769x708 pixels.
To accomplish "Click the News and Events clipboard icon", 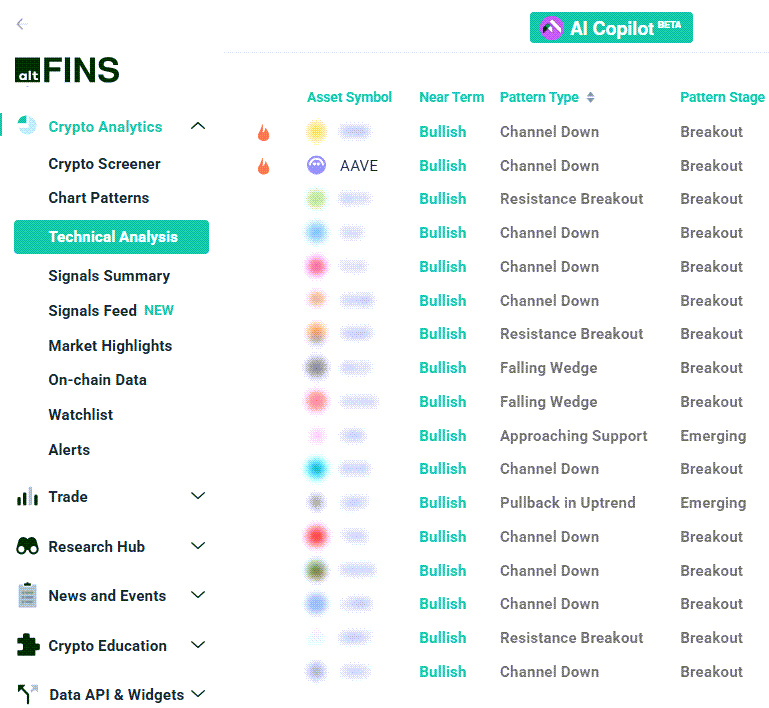I will [x=27, y=595].
